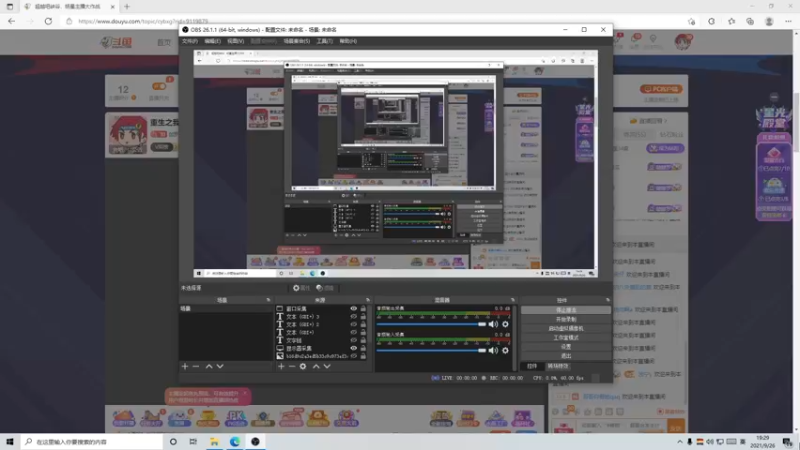Viewport: 800px width, 450px height.
Task: Open Task View on the taskbar
Action: tap(193, 441)
